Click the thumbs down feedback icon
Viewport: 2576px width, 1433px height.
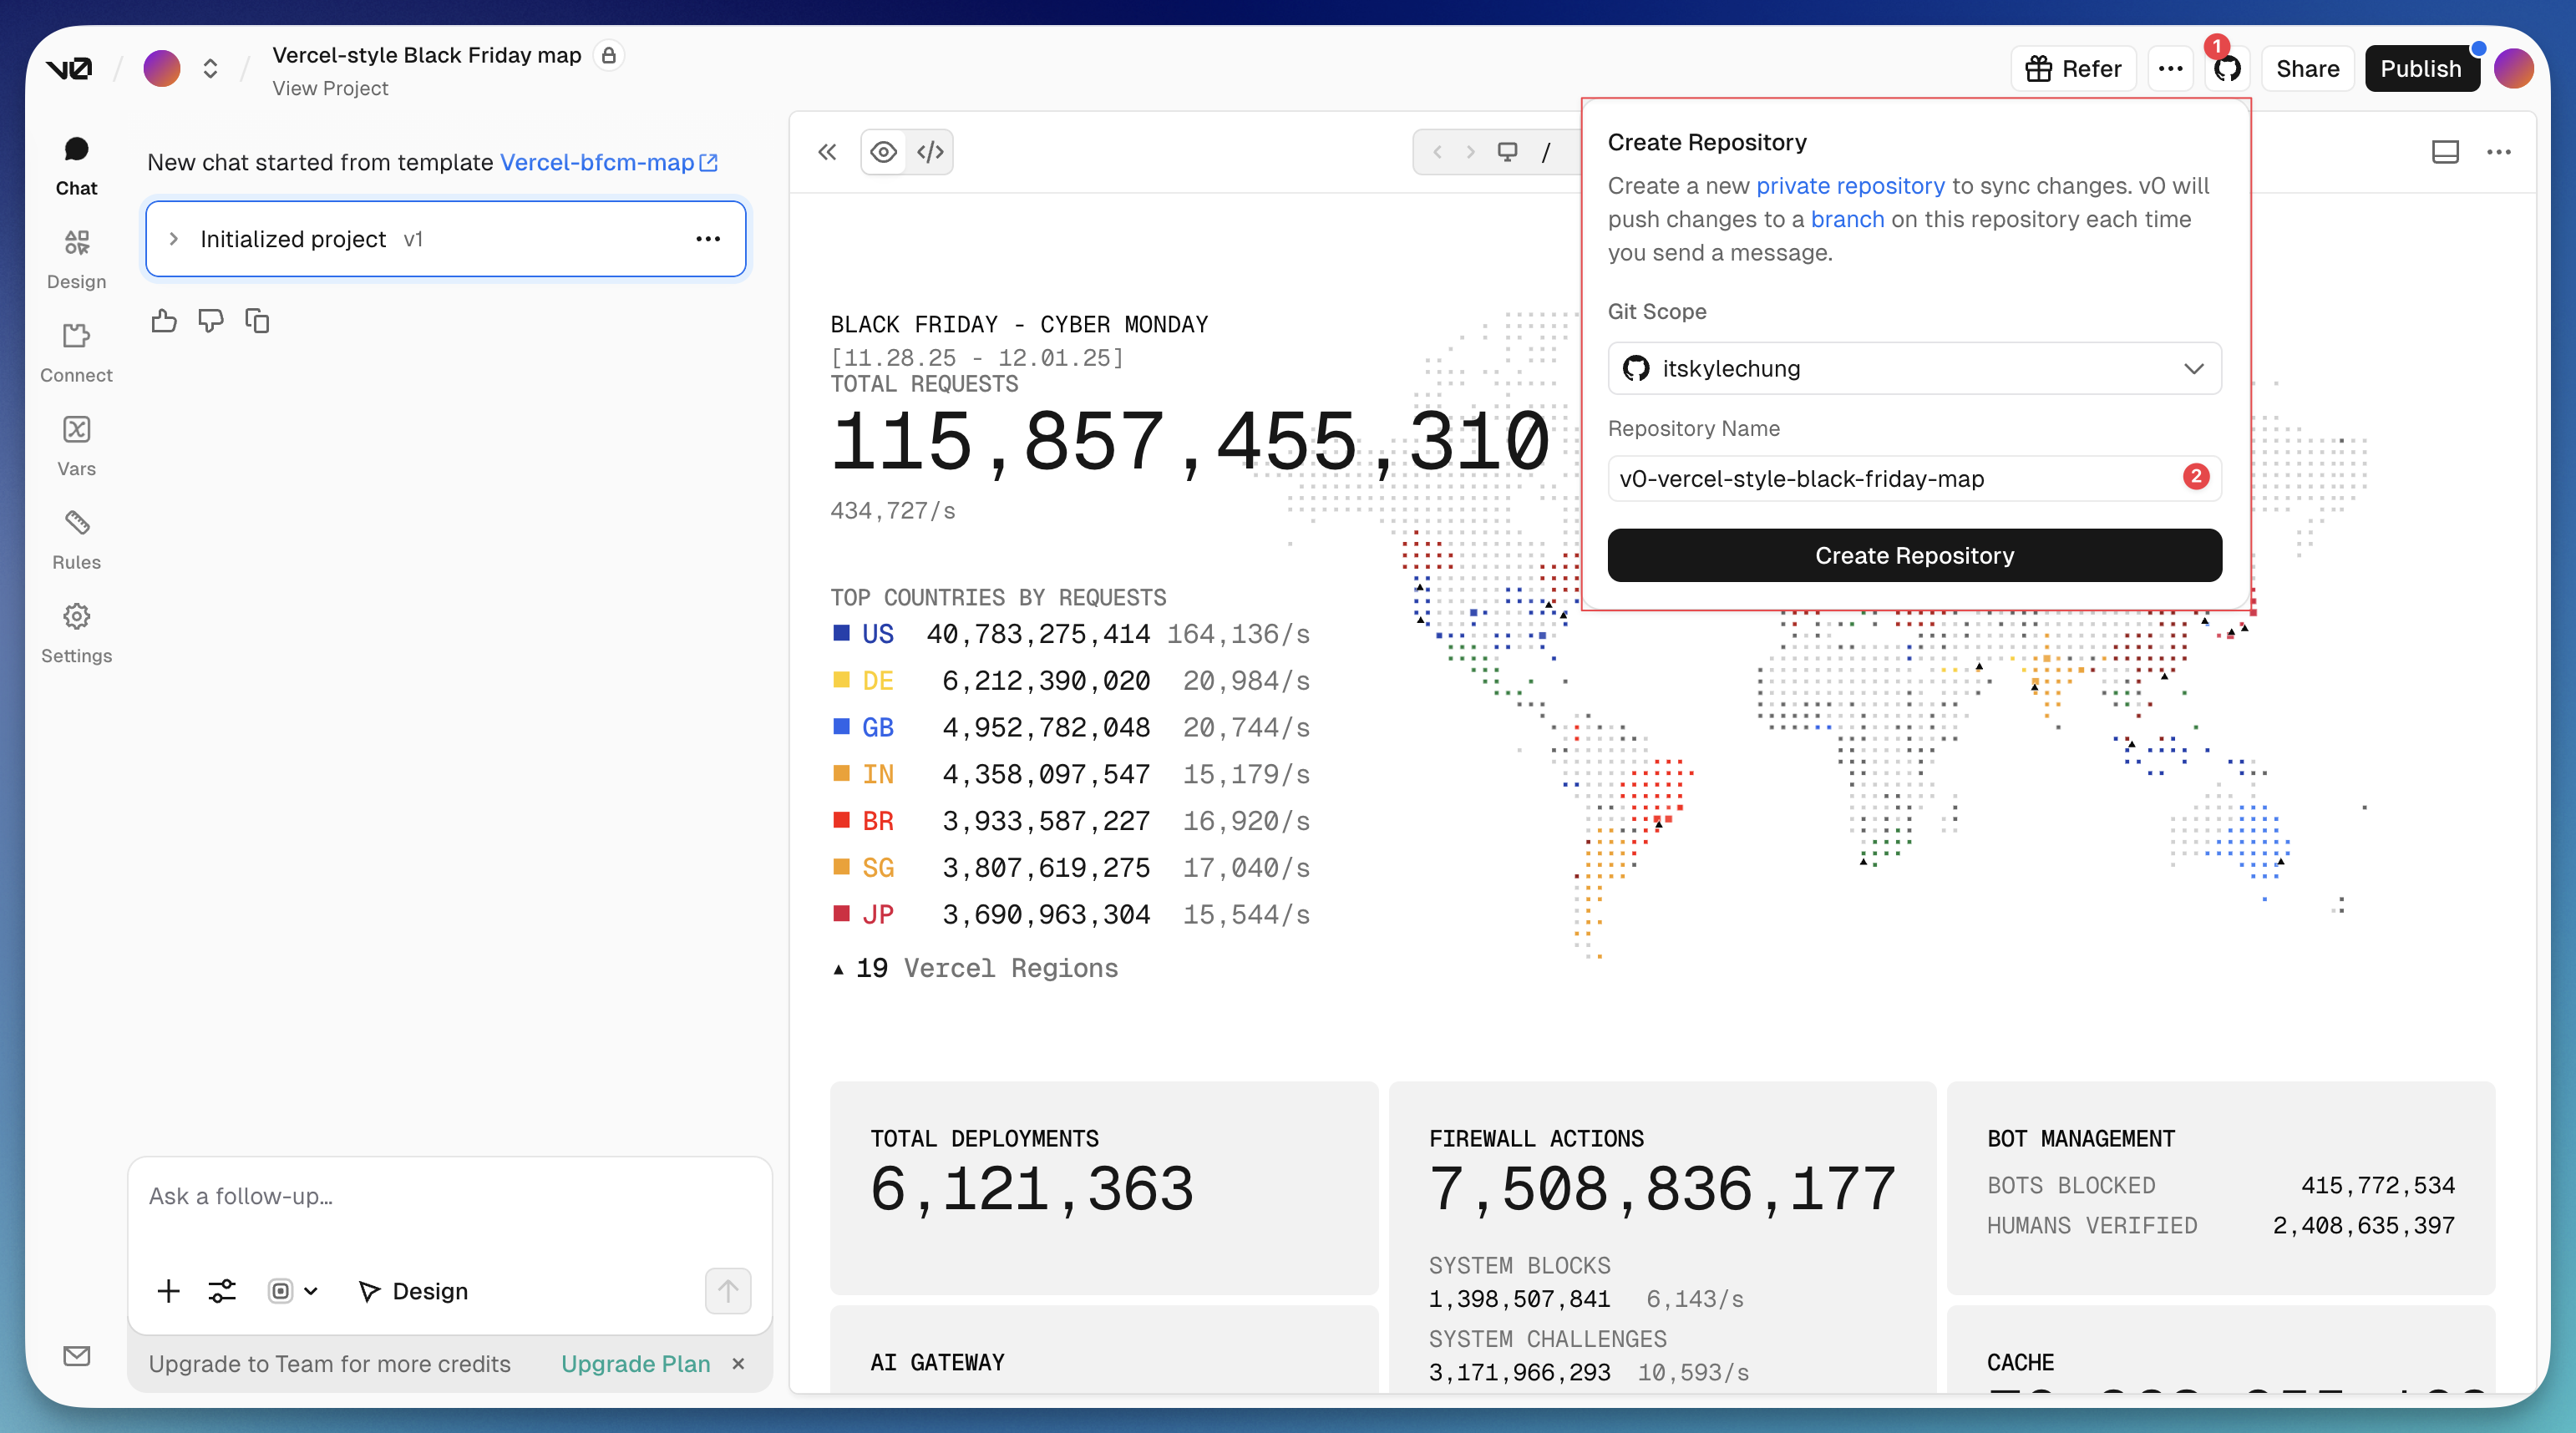tap(210, 321)
